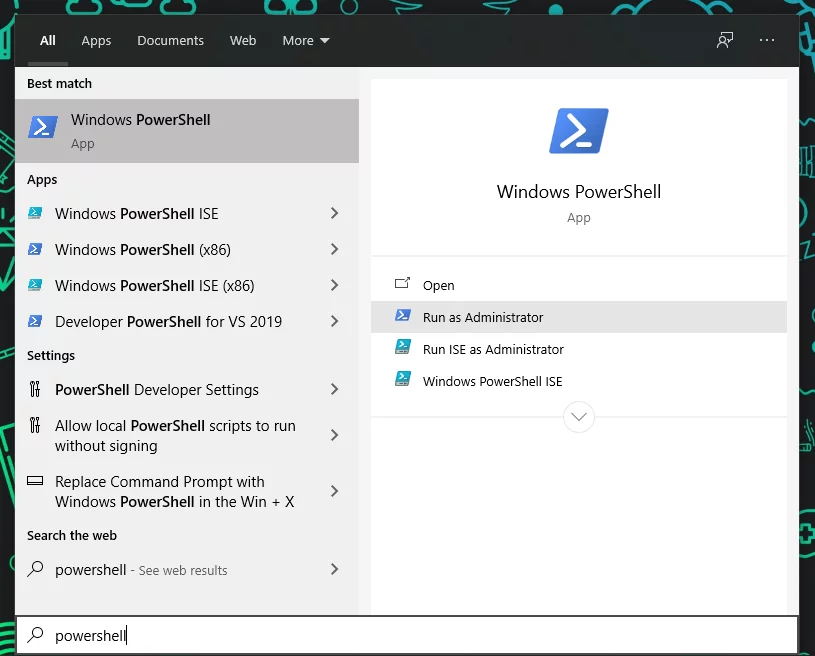Expand Allow local PowerShell scripts arrow
This screenshot has height=656, width=815.
(334, 435)
